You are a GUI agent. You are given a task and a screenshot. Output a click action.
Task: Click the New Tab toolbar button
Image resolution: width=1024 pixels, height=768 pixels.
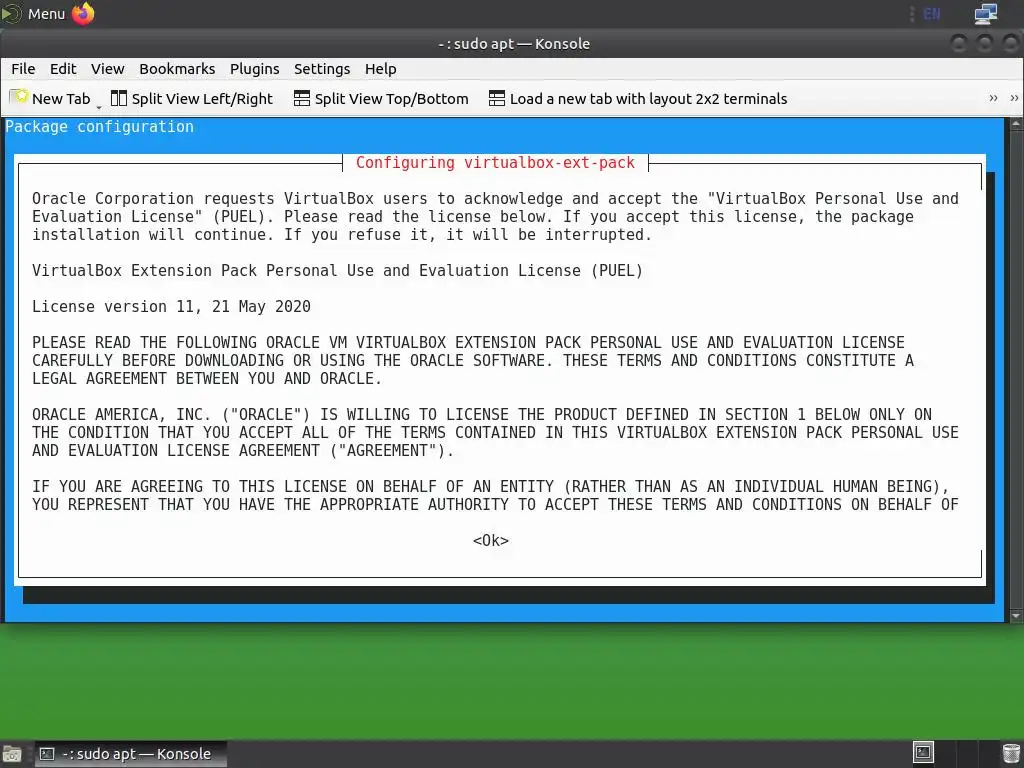50,99
